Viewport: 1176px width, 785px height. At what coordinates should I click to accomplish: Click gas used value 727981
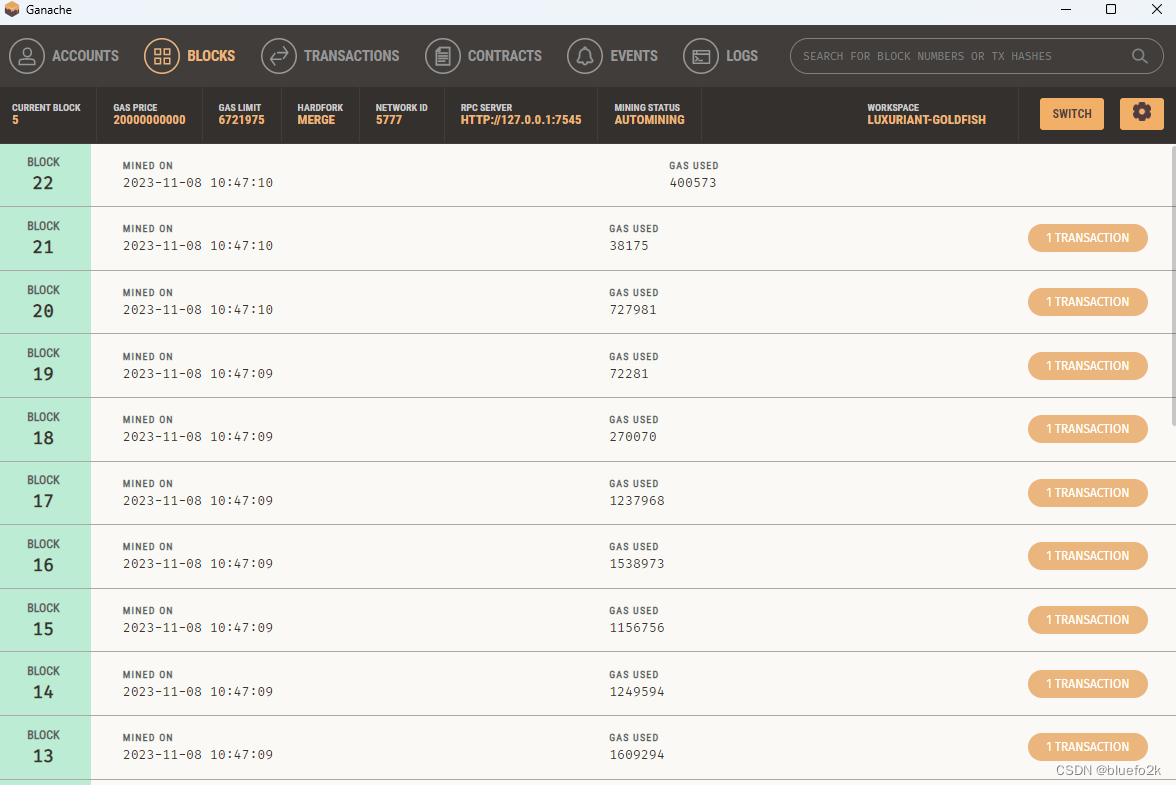(x=633, y=310)
